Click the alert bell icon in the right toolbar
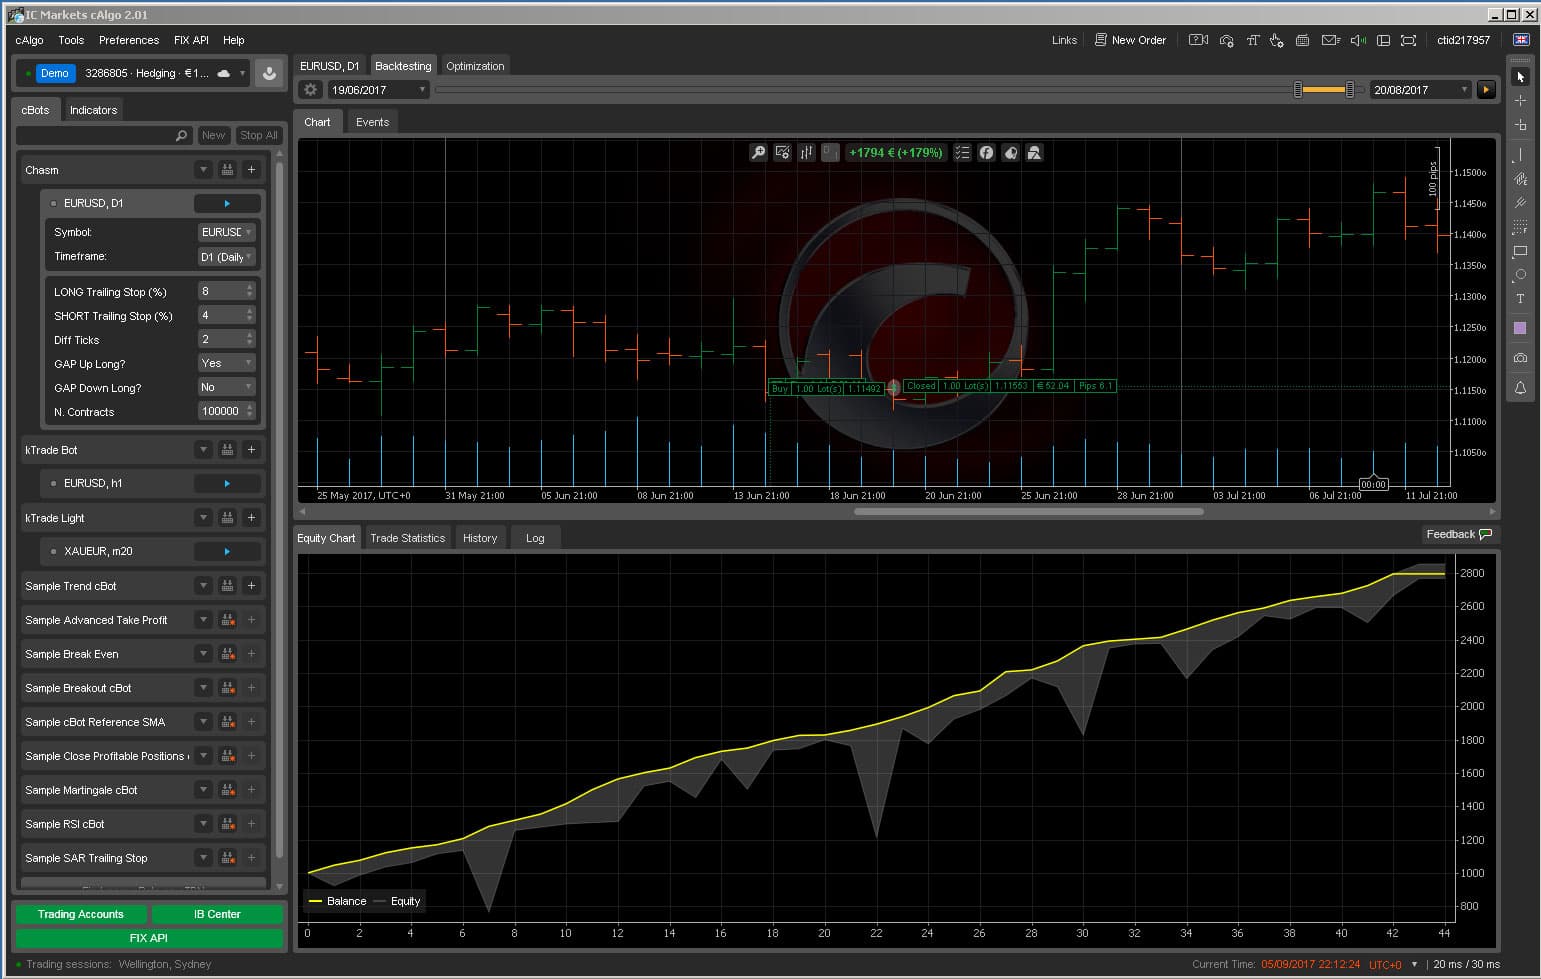 (x=1520, y=388)
